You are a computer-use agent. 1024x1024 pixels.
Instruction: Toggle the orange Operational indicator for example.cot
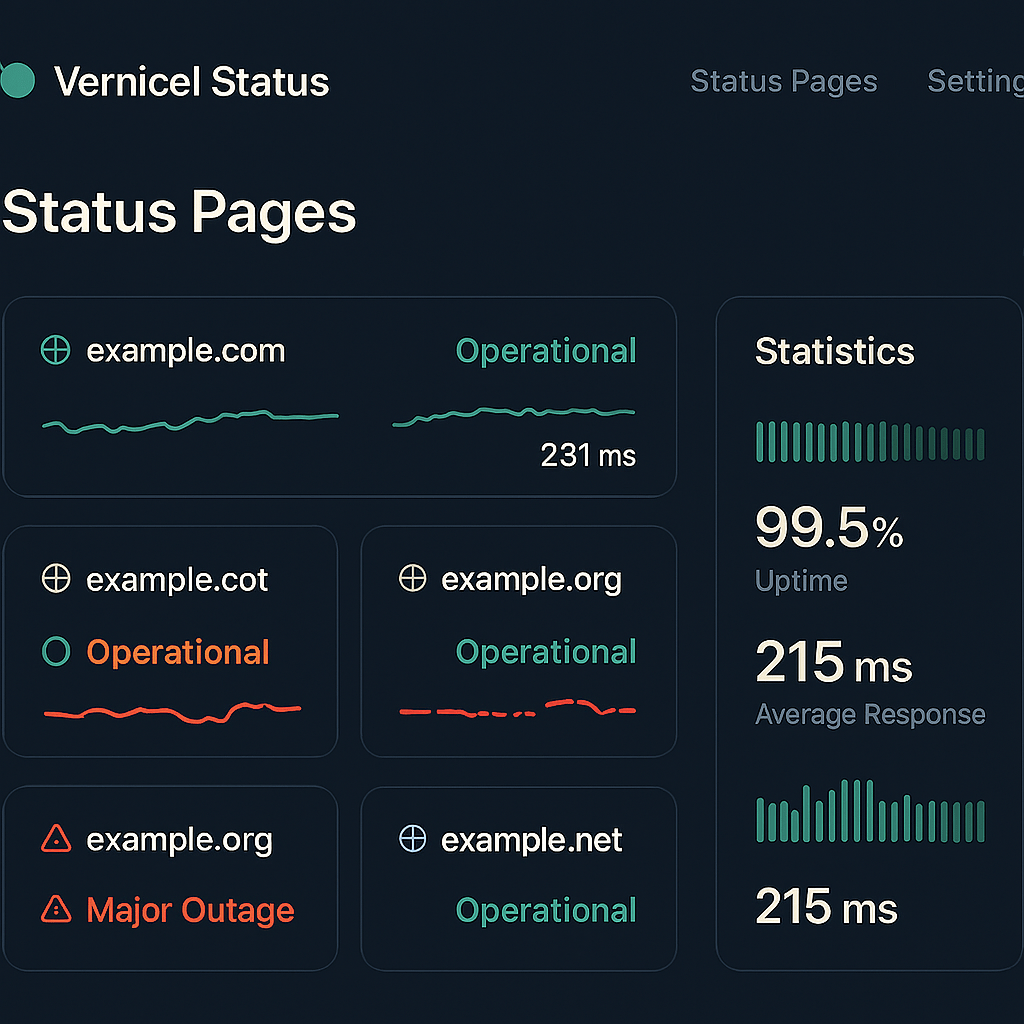coord(178,651)
